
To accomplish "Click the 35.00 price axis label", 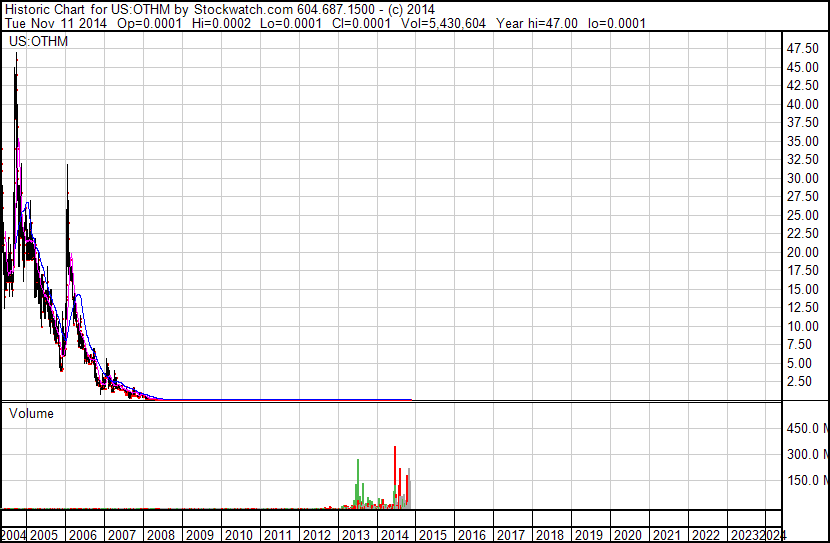I will tap(803, 141).
